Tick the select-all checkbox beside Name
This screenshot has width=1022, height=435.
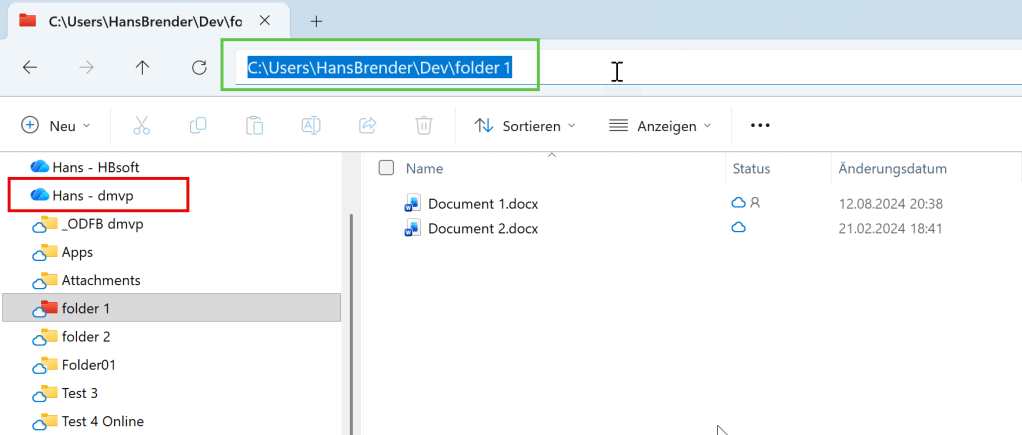click(x=386, y=168)
